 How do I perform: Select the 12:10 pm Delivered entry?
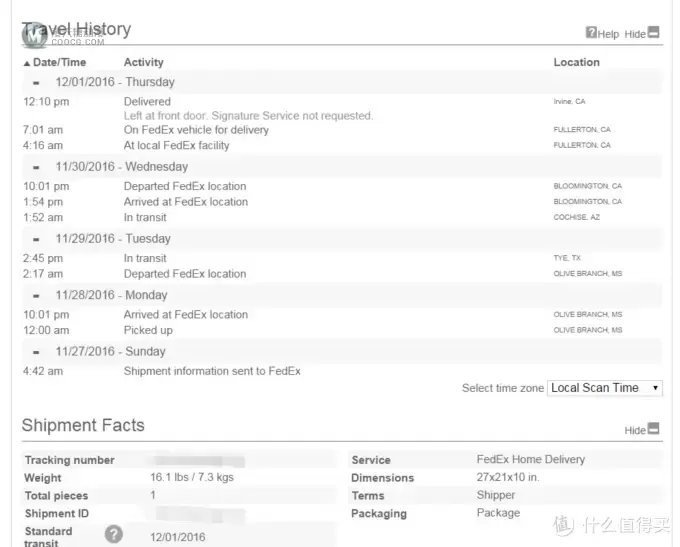click(147, 102)
